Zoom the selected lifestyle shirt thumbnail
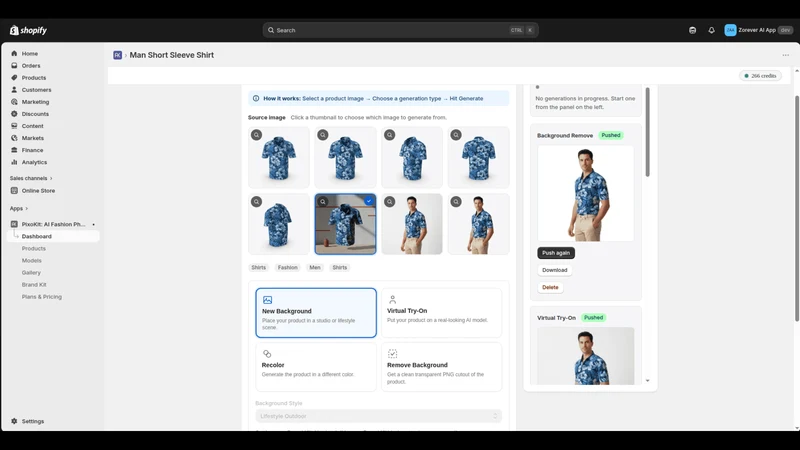 pyautogui.click(x=323, y=202)
